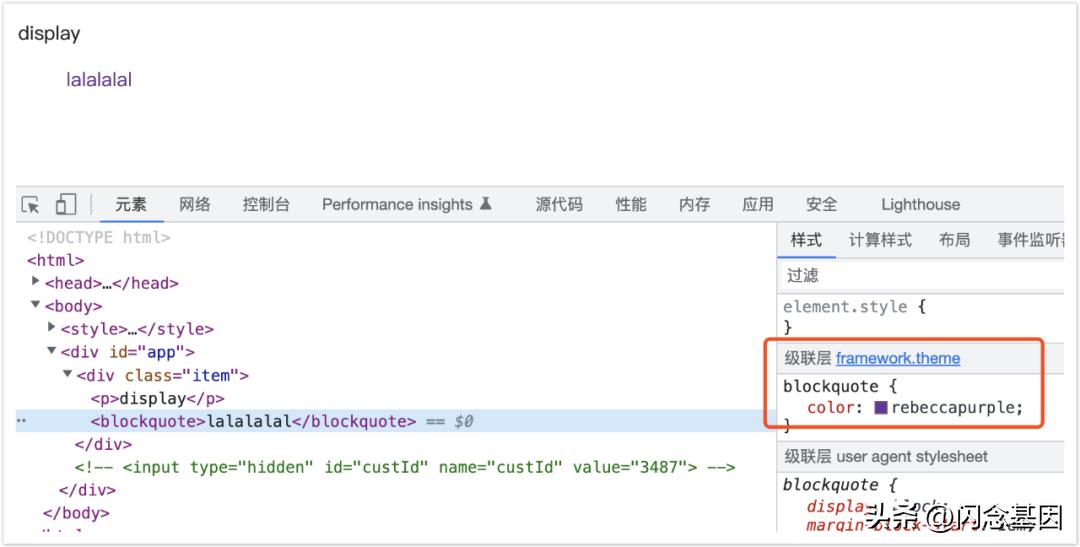Screen dimensions: 1080x547
Task: Open the 性能 tab
Action: [x=631, y=205]
